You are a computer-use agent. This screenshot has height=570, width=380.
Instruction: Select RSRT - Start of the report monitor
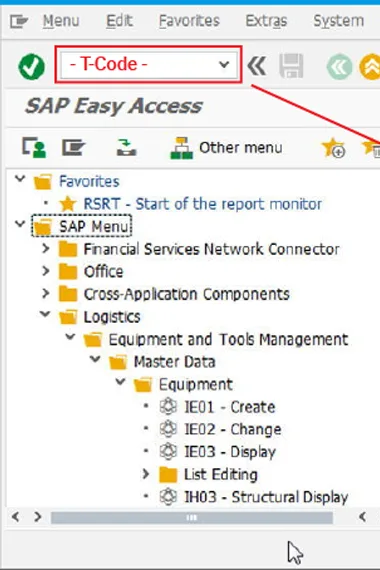tap(203, 204)
